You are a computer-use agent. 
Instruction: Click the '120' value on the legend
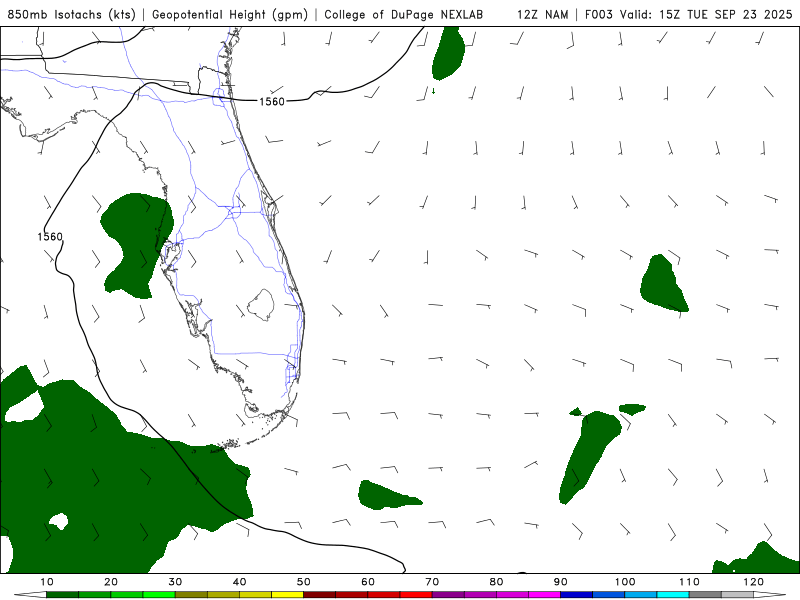pos(754,582)
